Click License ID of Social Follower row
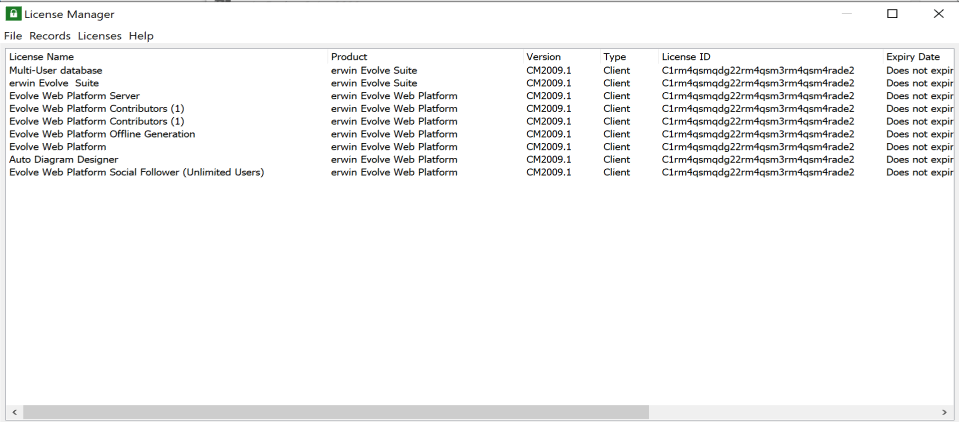The height and width of the screenshot is (422, 959). tap(758, 172)
